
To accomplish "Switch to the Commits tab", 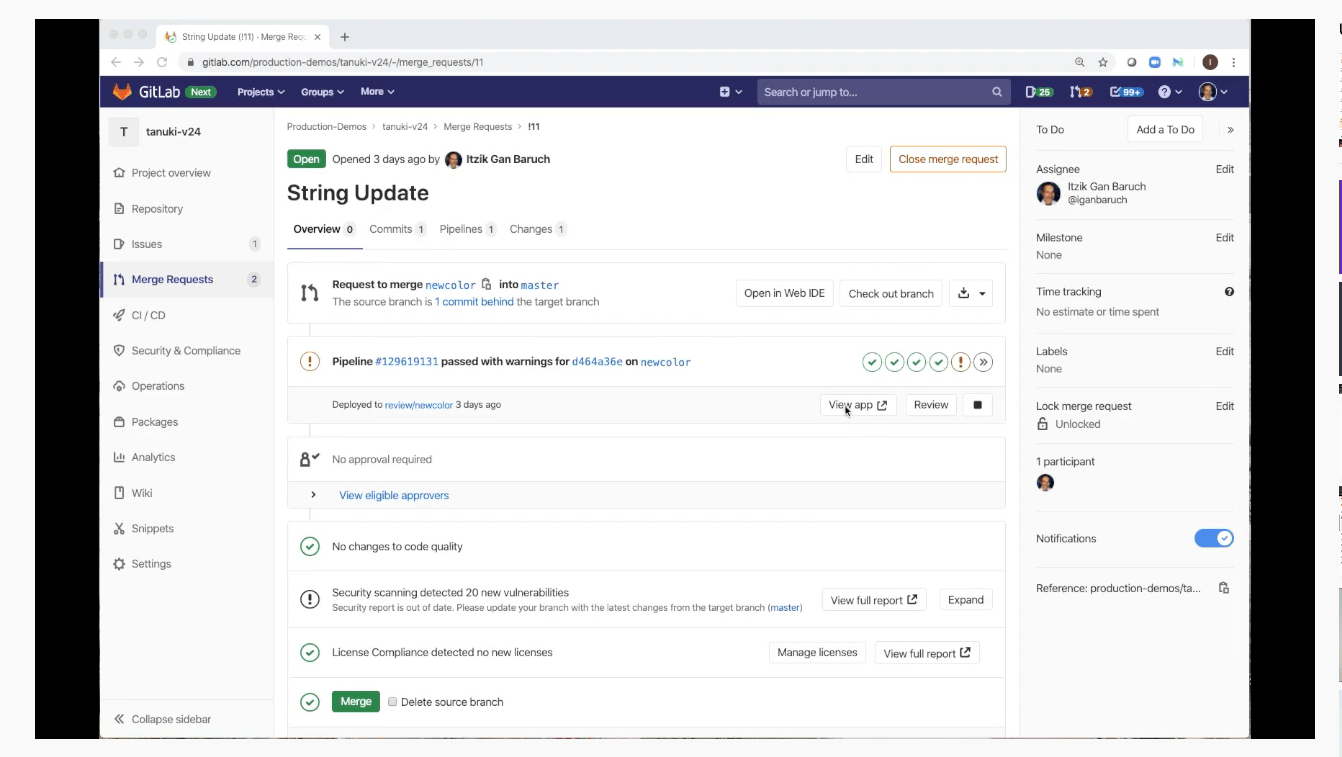I will [390, 229].
